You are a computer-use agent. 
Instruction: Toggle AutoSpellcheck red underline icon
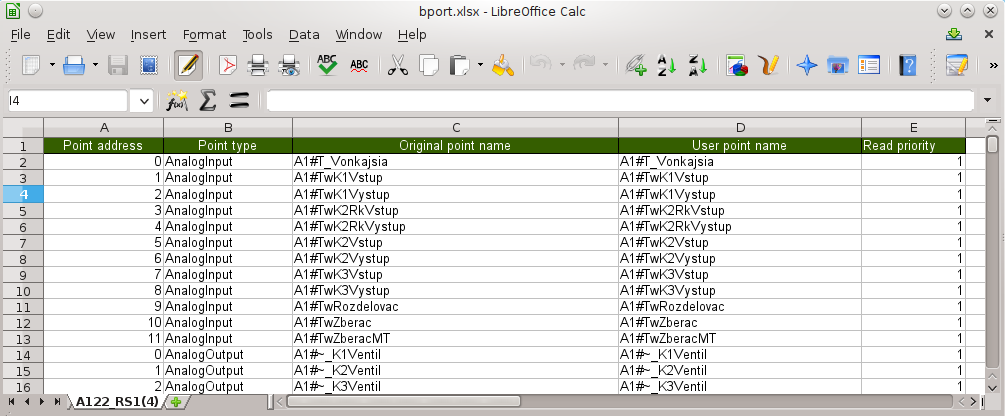coord(359,66)
